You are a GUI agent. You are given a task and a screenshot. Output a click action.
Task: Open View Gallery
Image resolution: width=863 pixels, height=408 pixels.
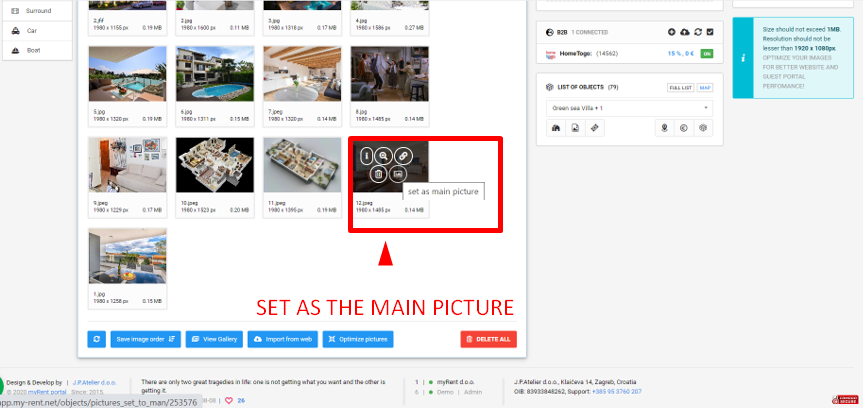214,339
